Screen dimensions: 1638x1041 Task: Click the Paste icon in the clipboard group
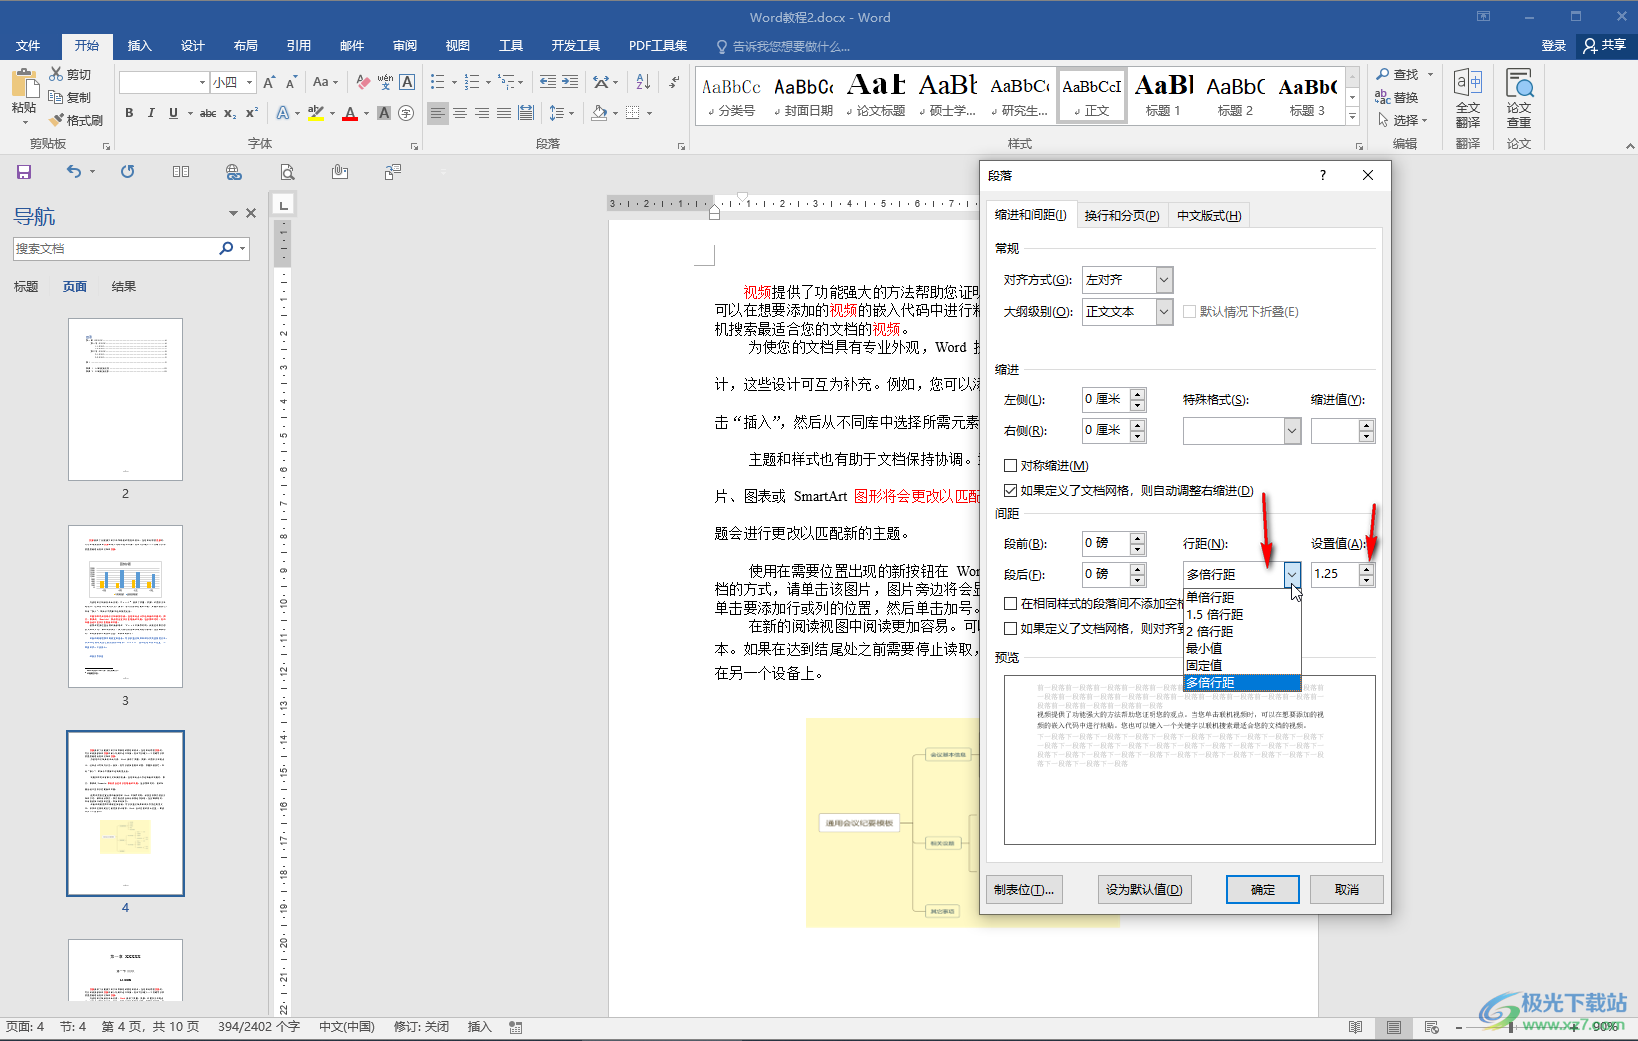coord(24,84)
